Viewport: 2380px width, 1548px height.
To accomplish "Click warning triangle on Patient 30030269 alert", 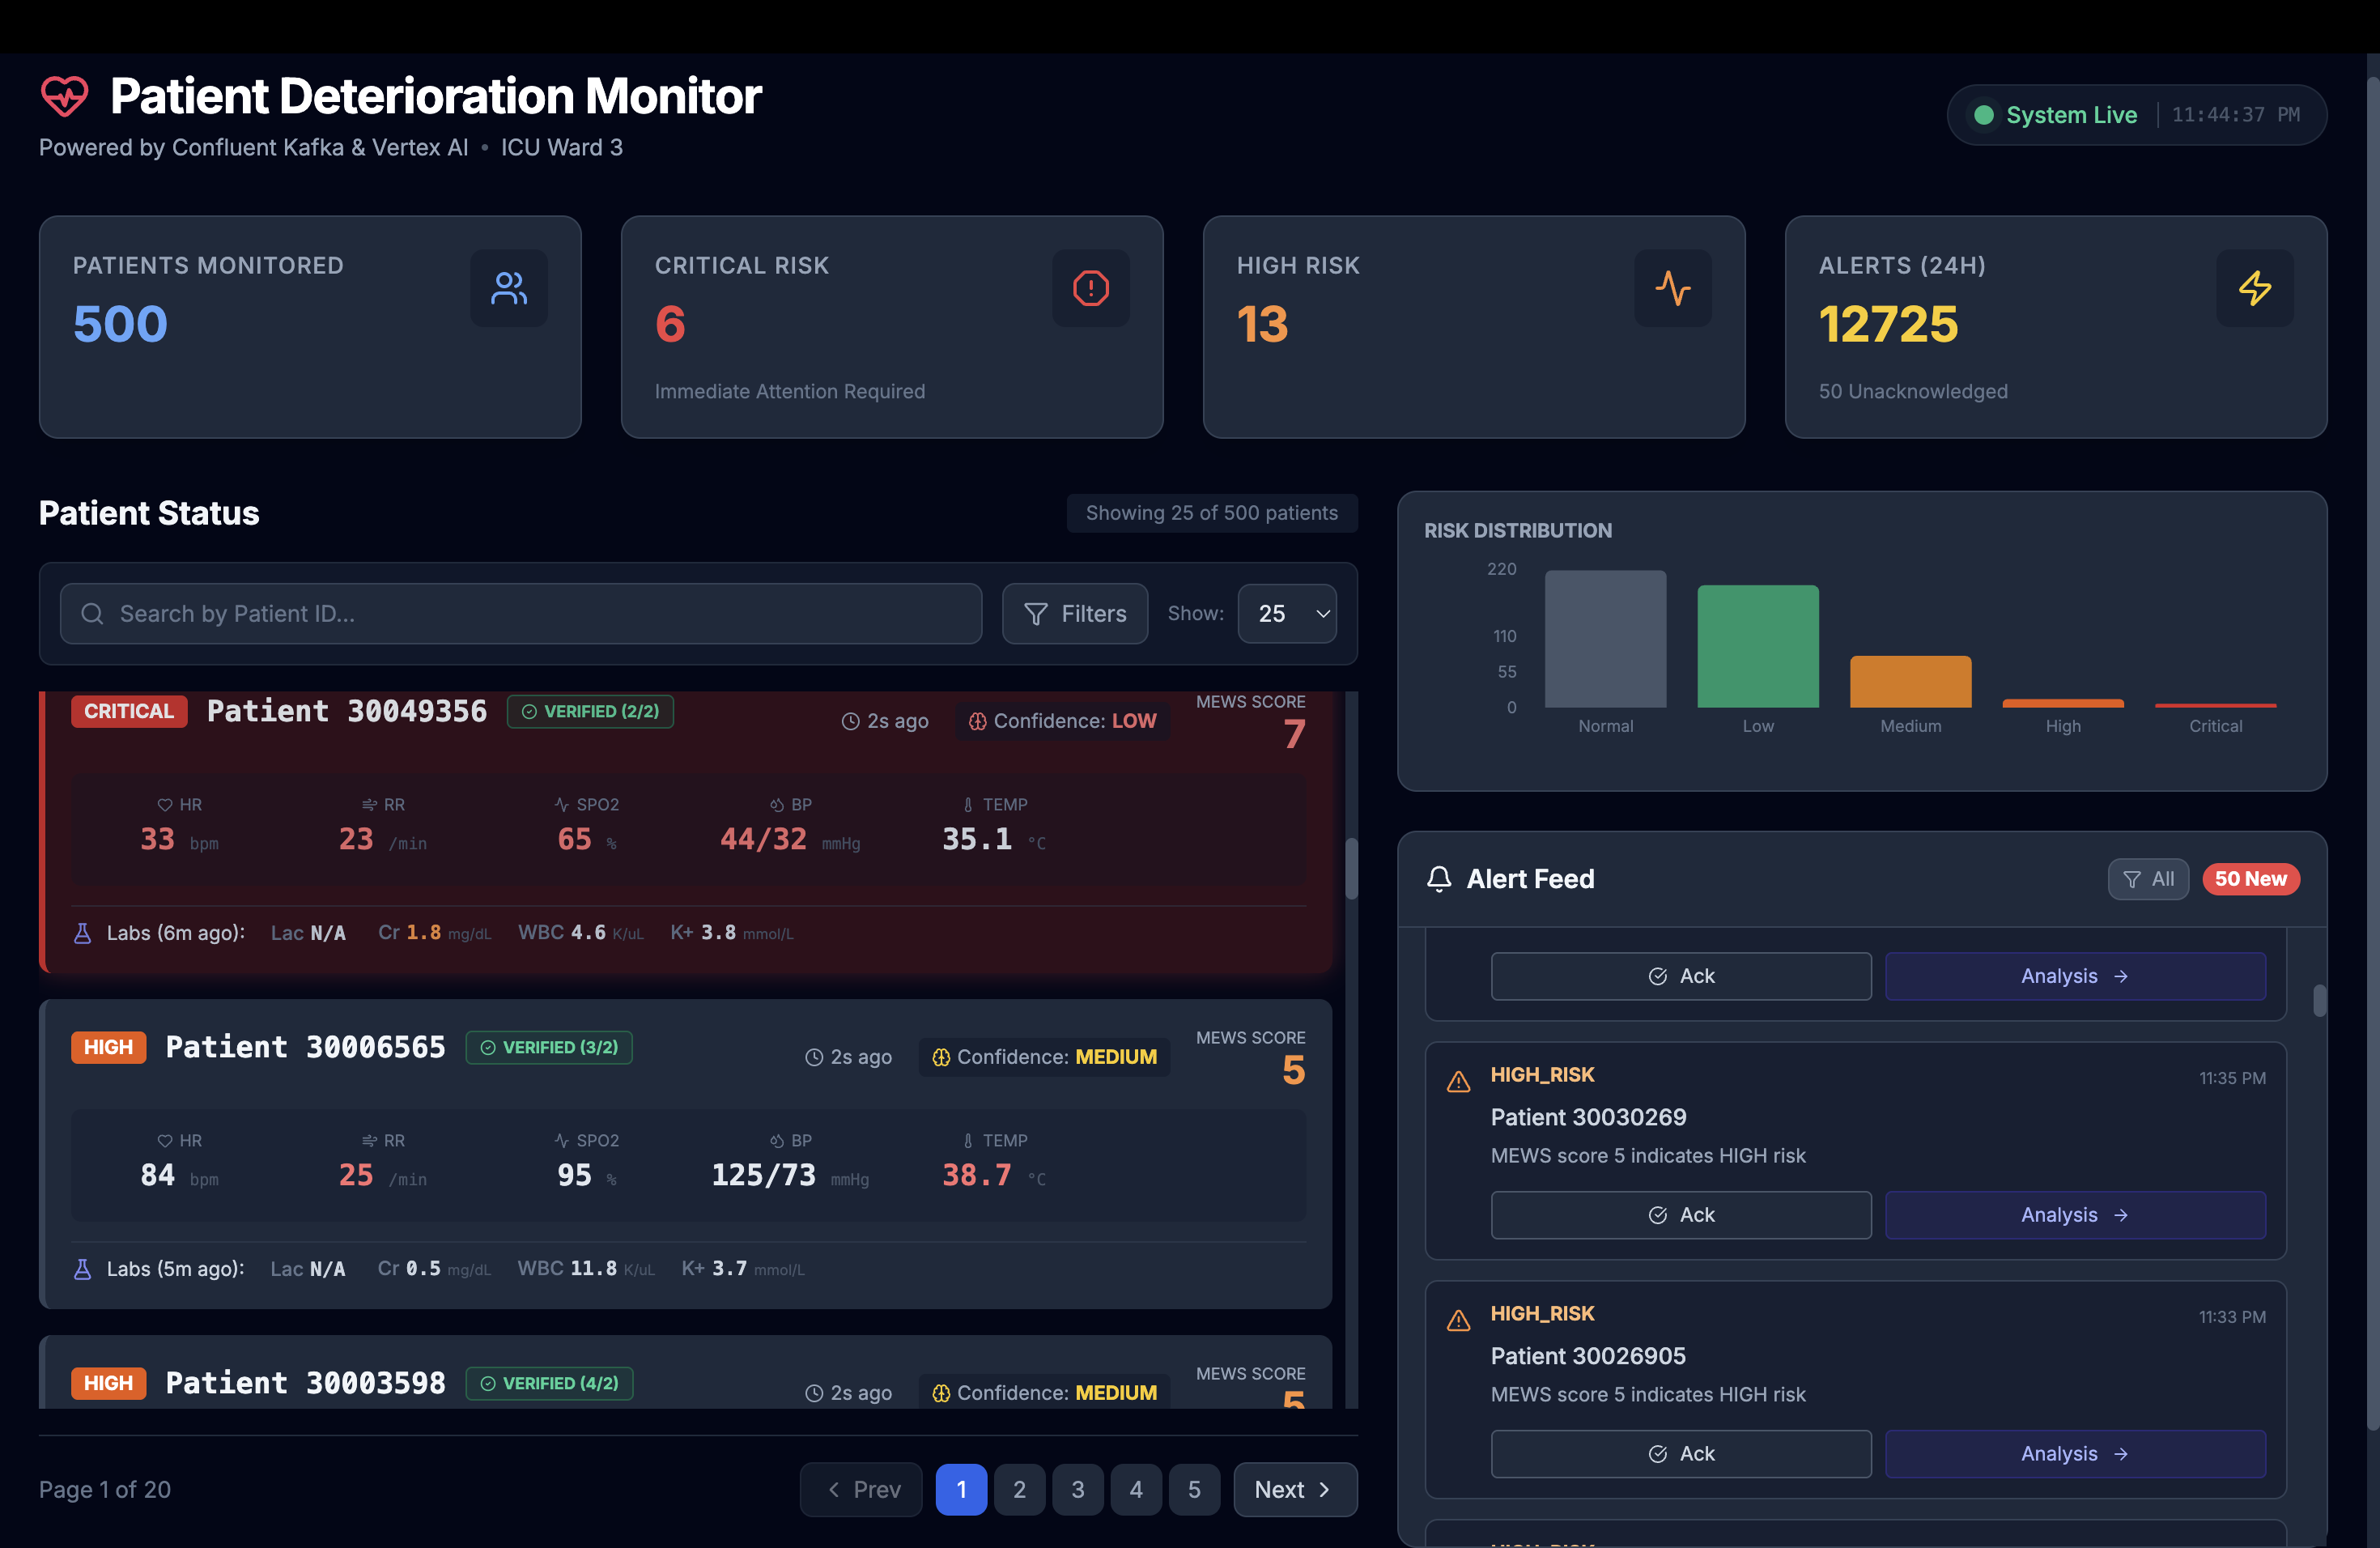I will [x=1458, y=1082].
